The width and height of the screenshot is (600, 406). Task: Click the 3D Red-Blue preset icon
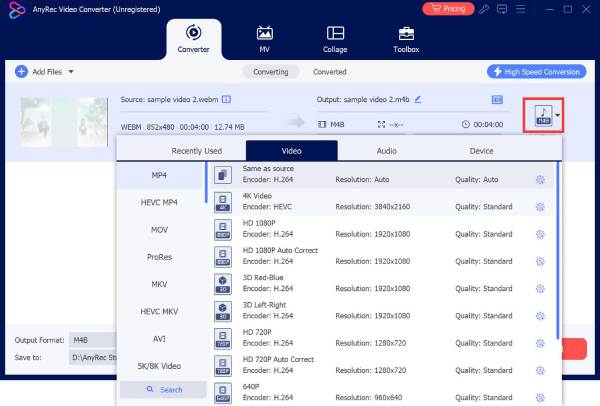(x=223, y=284)
